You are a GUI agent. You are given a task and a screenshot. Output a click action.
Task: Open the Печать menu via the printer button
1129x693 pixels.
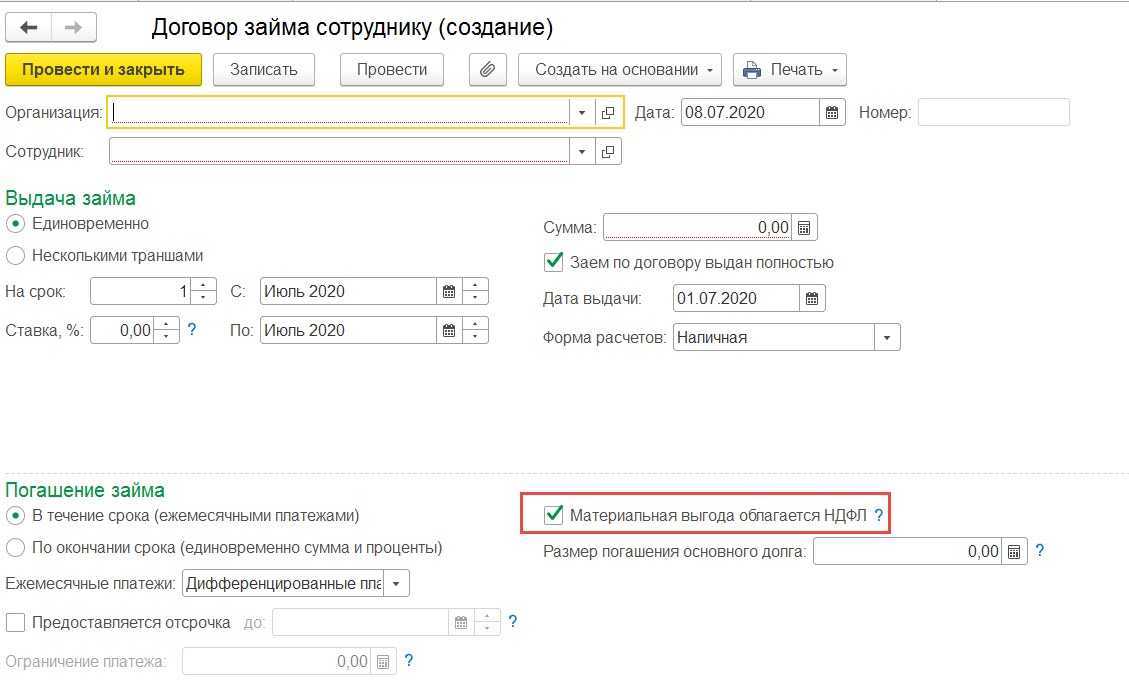789,70
